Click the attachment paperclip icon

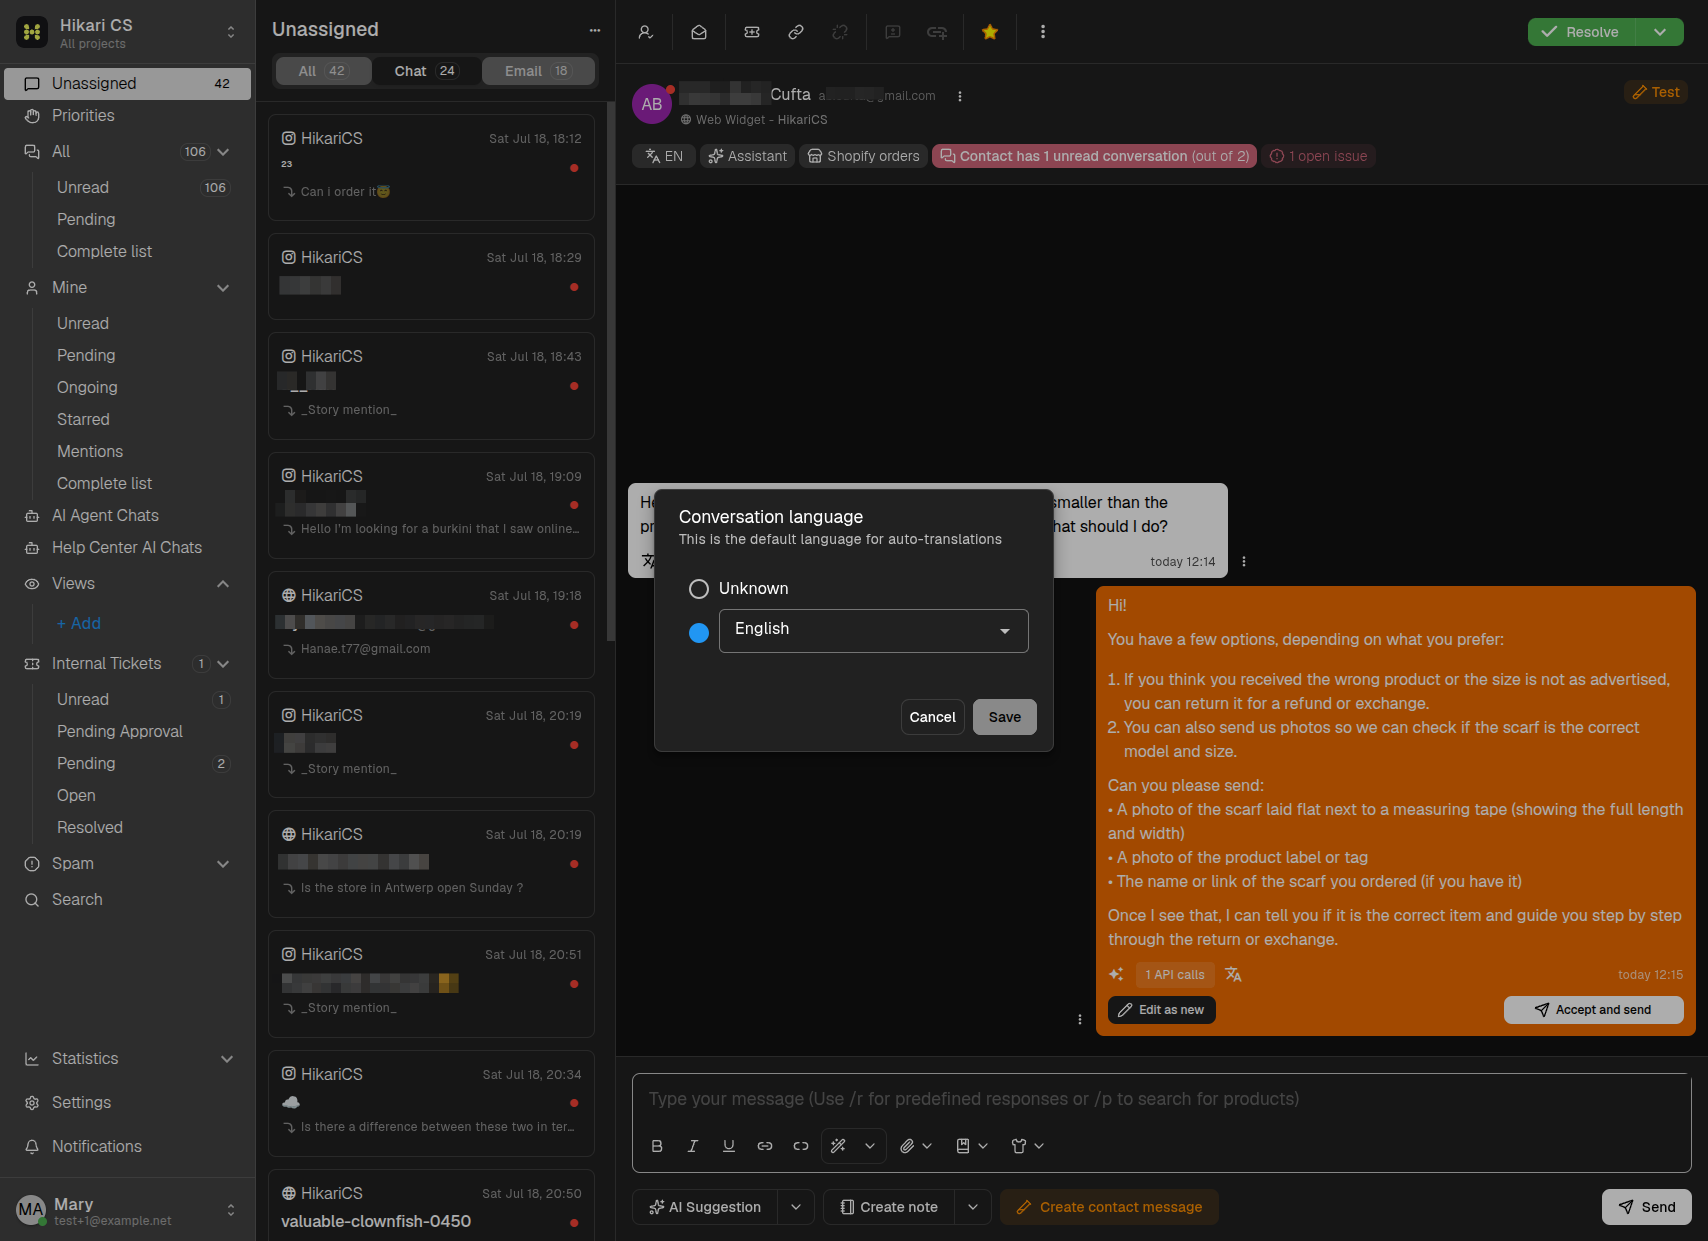907,1146
